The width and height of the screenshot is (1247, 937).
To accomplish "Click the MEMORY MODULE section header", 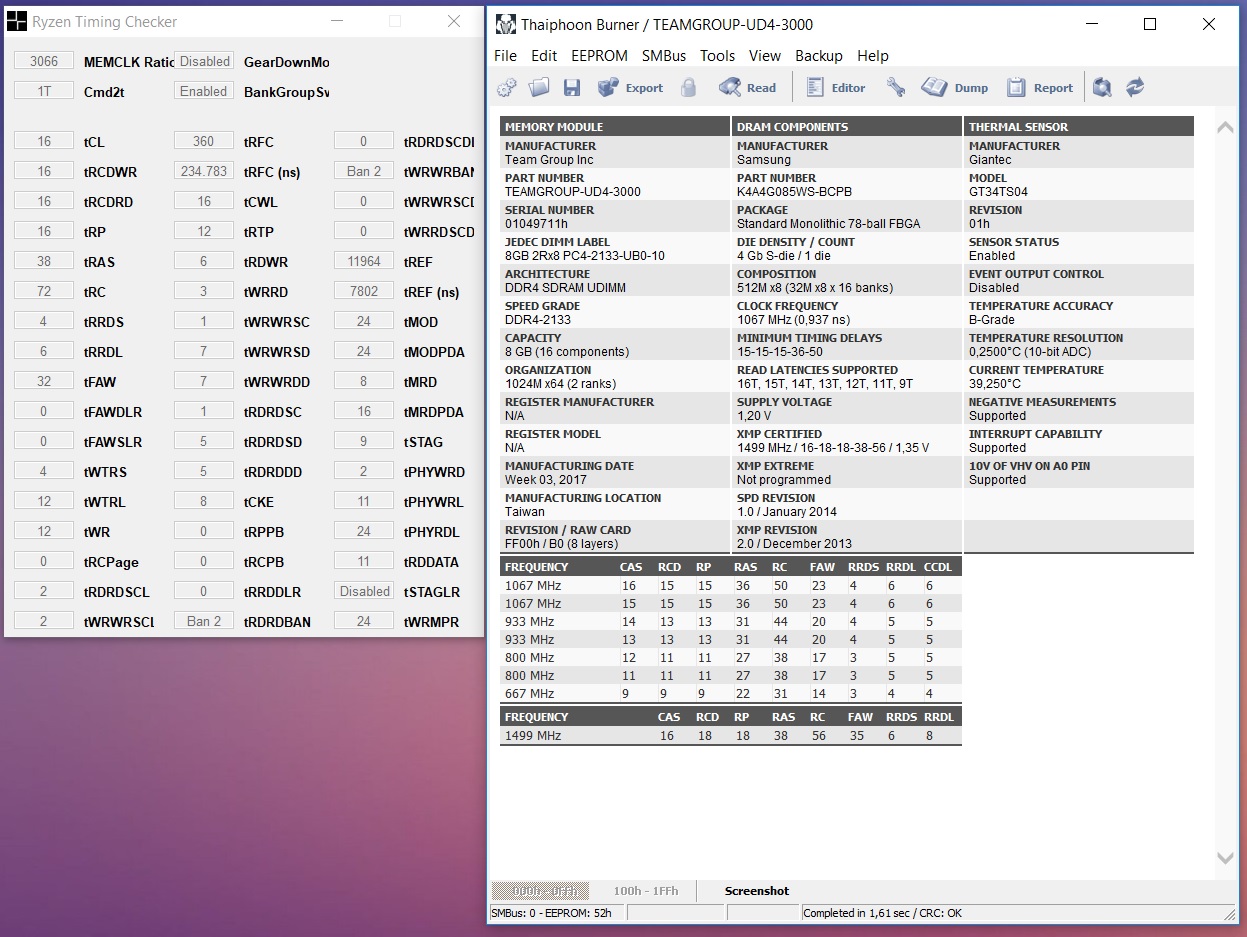I will tap(615, 127).
